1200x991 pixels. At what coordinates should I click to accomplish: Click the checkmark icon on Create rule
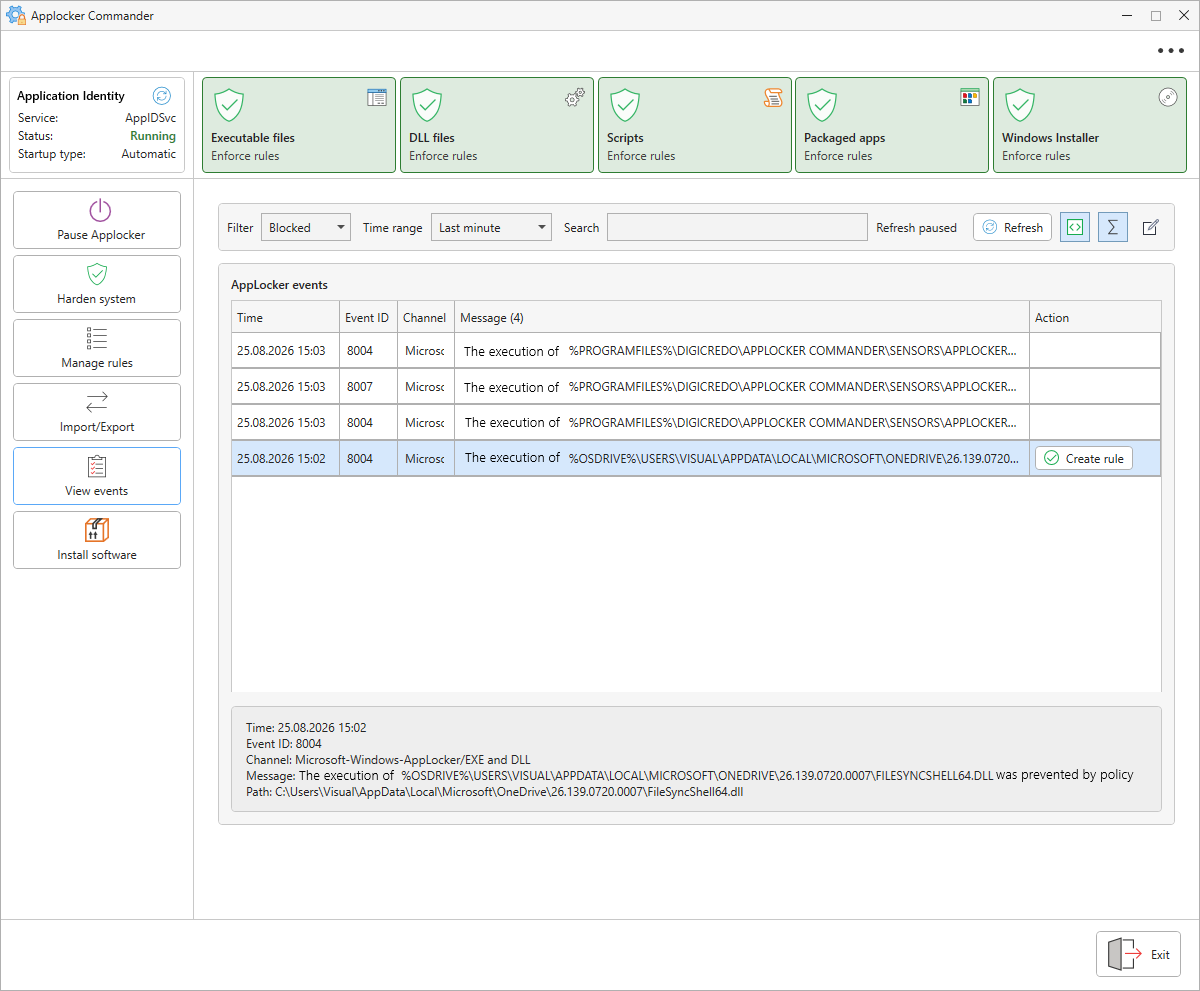(x=1051, y=458)
